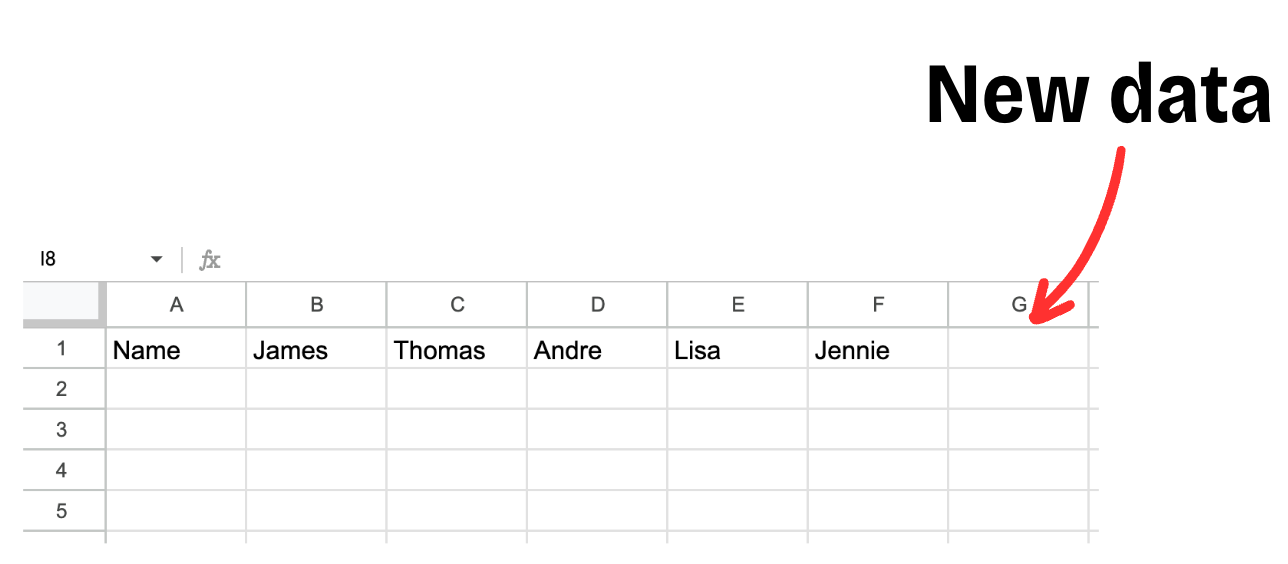Click the cell containing Name

(x=176, y=349)
